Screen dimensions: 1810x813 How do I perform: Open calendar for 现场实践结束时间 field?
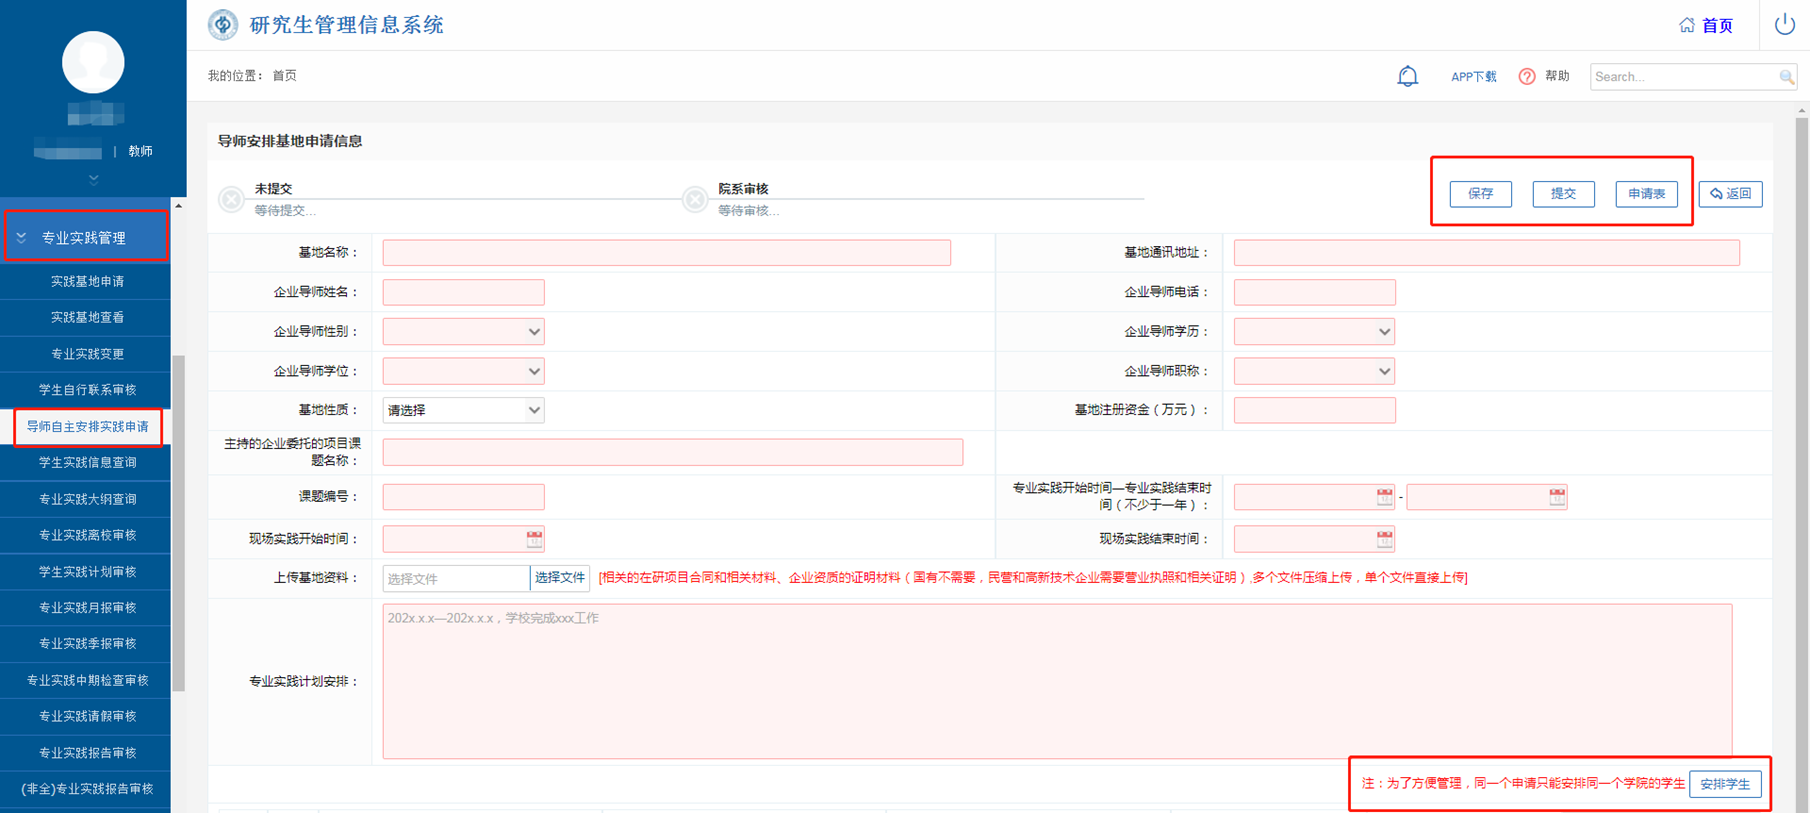pos(1384,539)
